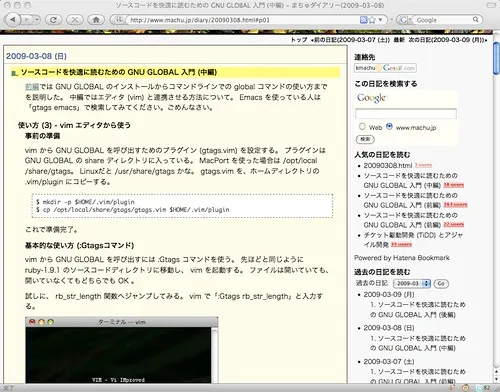This screenshot has height=392, width=500.
Task: Bookmark this page with the star icon
Action: (372, 20)
